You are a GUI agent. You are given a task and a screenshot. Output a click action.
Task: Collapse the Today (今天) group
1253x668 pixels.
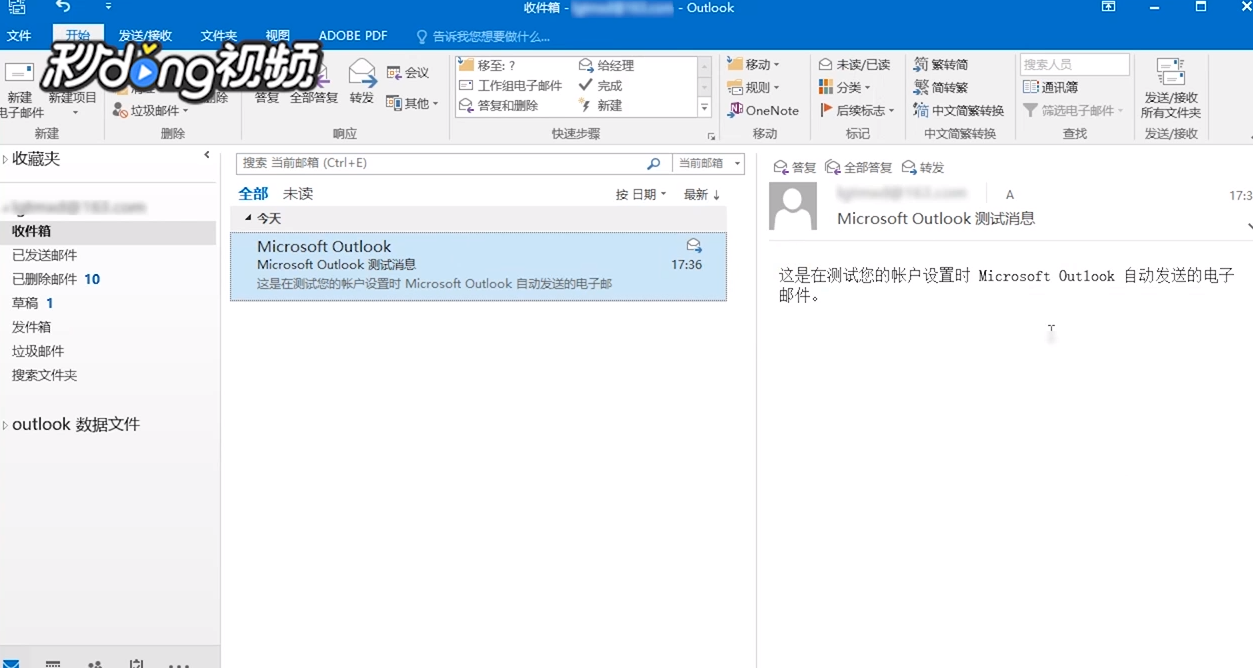(x=249, y=218)
